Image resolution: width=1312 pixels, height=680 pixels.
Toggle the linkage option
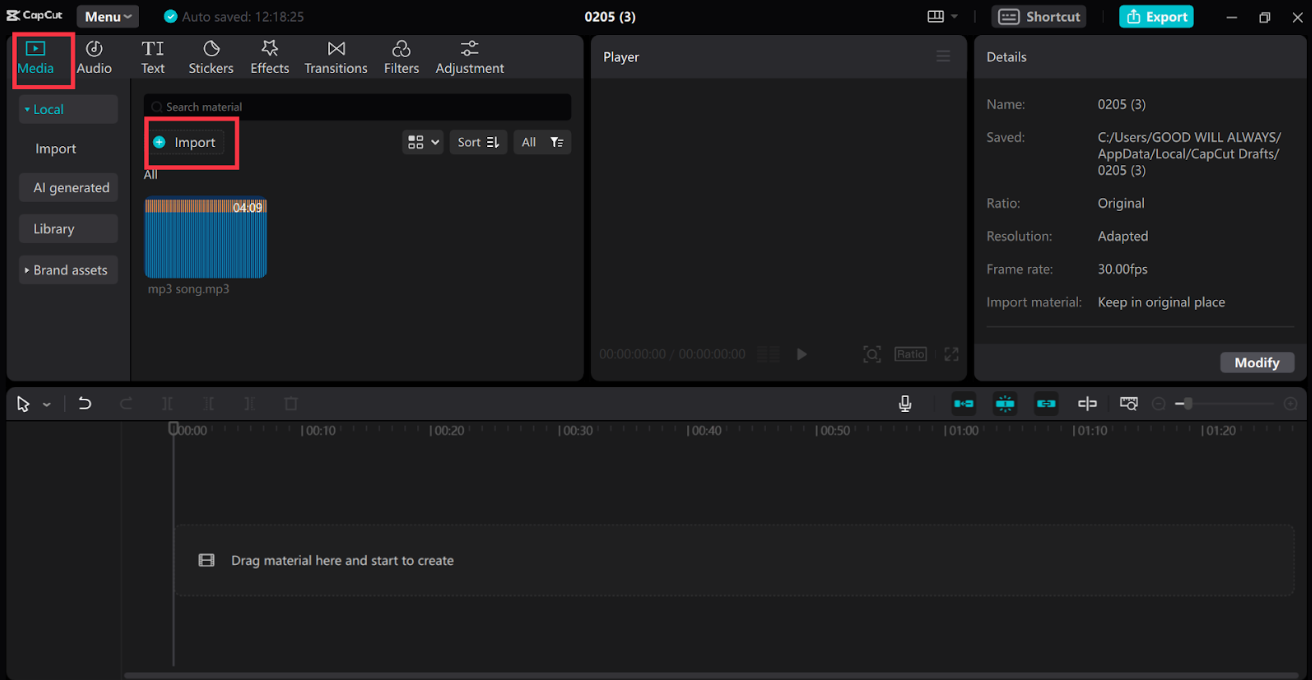coord(1046,403)
